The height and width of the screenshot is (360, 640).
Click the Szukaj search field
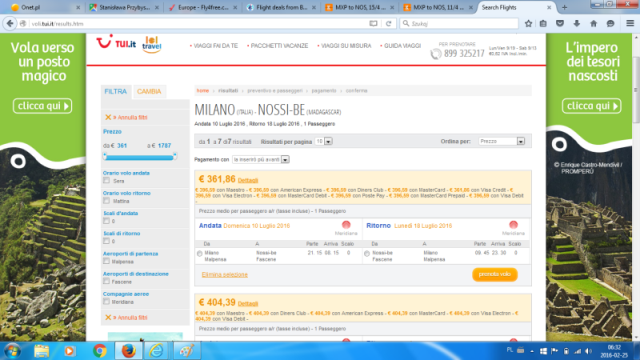tap(459, 24)
